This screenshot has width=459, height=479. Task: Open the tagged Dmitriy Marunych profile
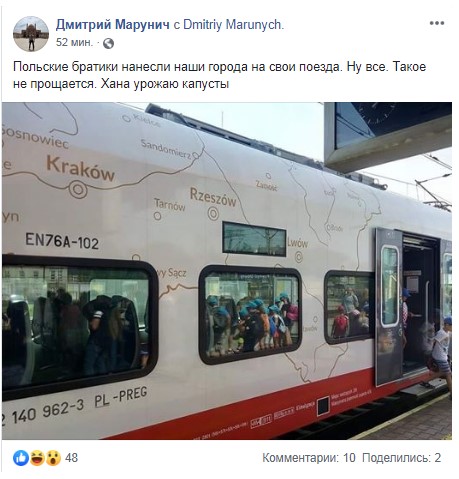[233, 25]
